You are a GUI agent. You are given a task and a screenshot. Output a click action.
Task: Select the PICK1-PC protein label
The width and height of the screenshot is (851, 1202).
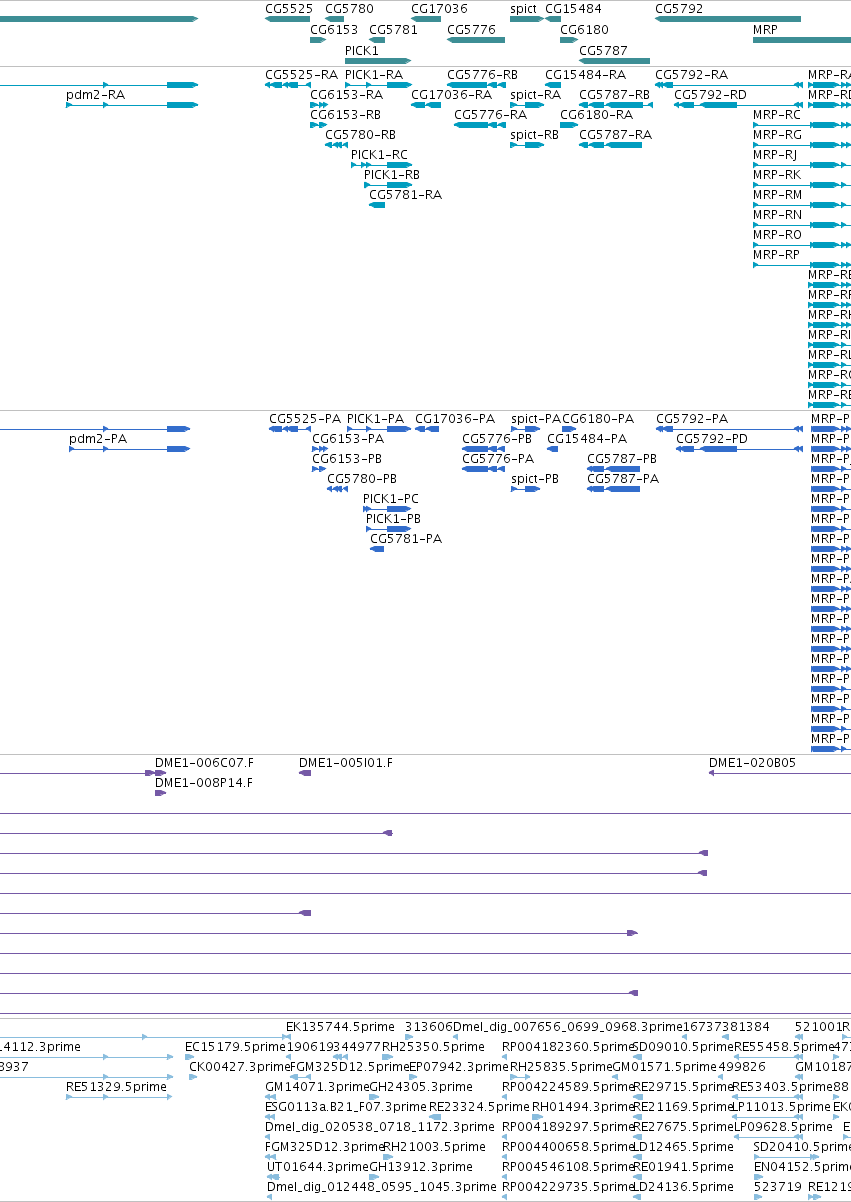[391, 499]
